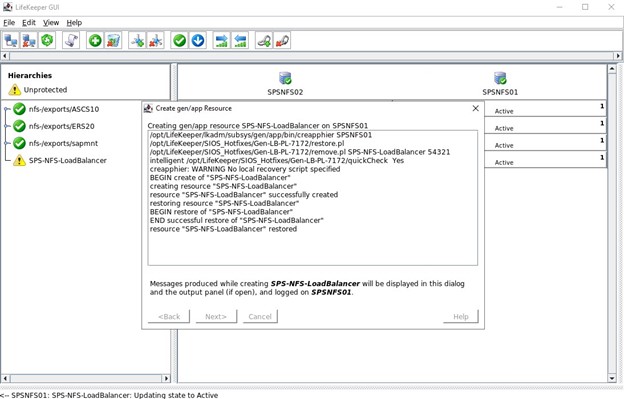Image resolution: width=624 pixels, height=399 pixels.
Task: Click the Extend Resource Hierarchy arrow icon
Action: (x=222, y=41)
